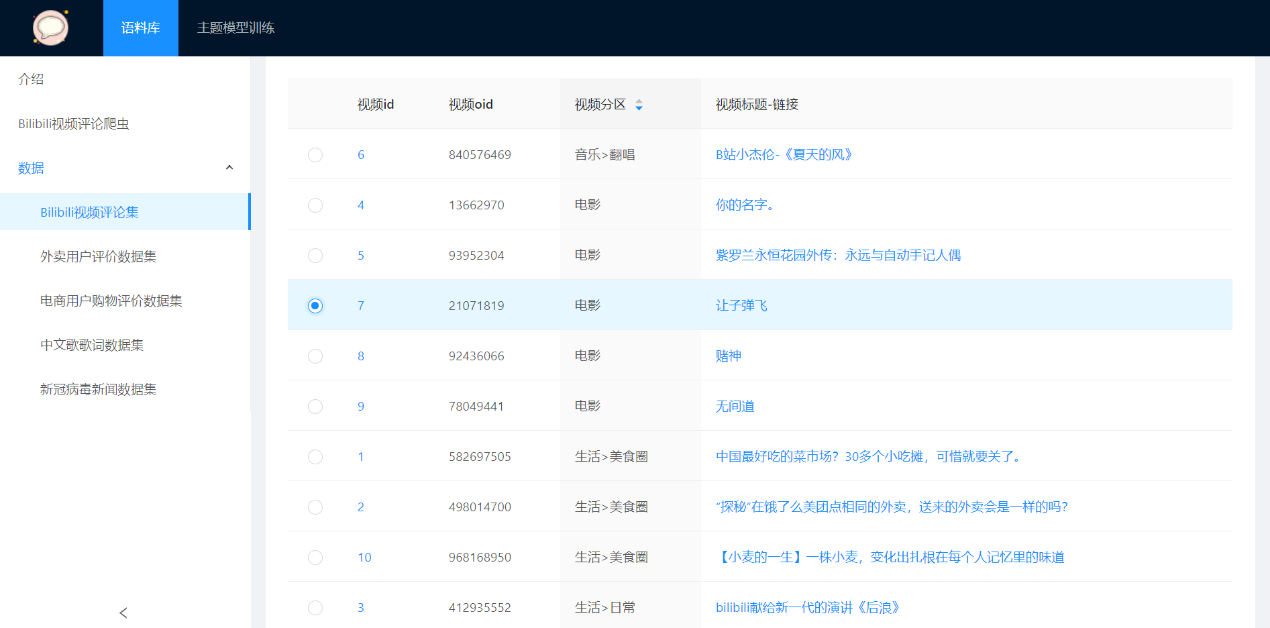Viewport: 1270px width, 628px height.
Task: Click the 视频标题-链接 column header
Action: coord(757,105)
